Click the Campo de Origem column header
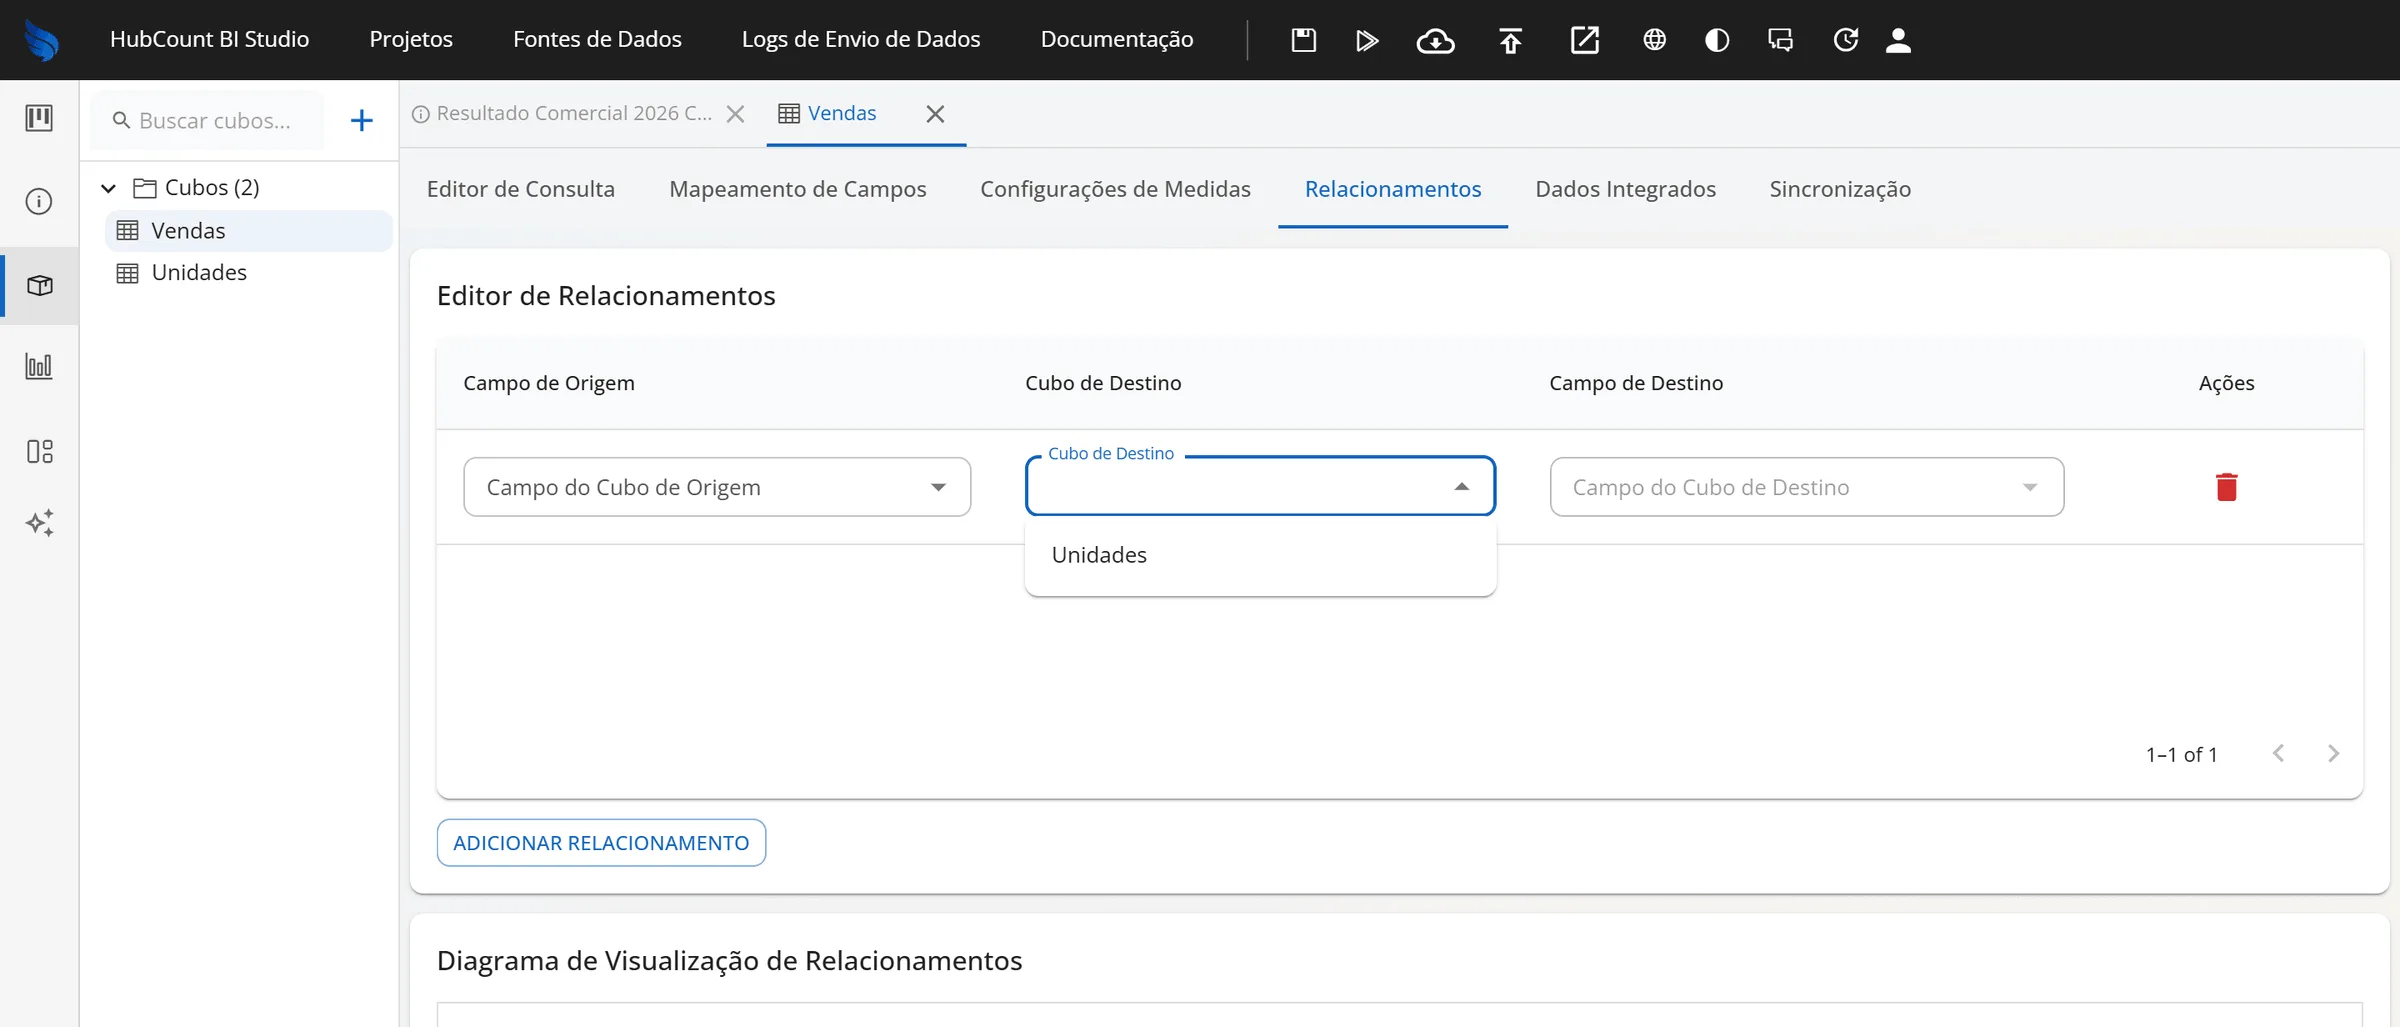Image resolution: width=2400 pixels, height=1027 pixels. tap(548, 383)
